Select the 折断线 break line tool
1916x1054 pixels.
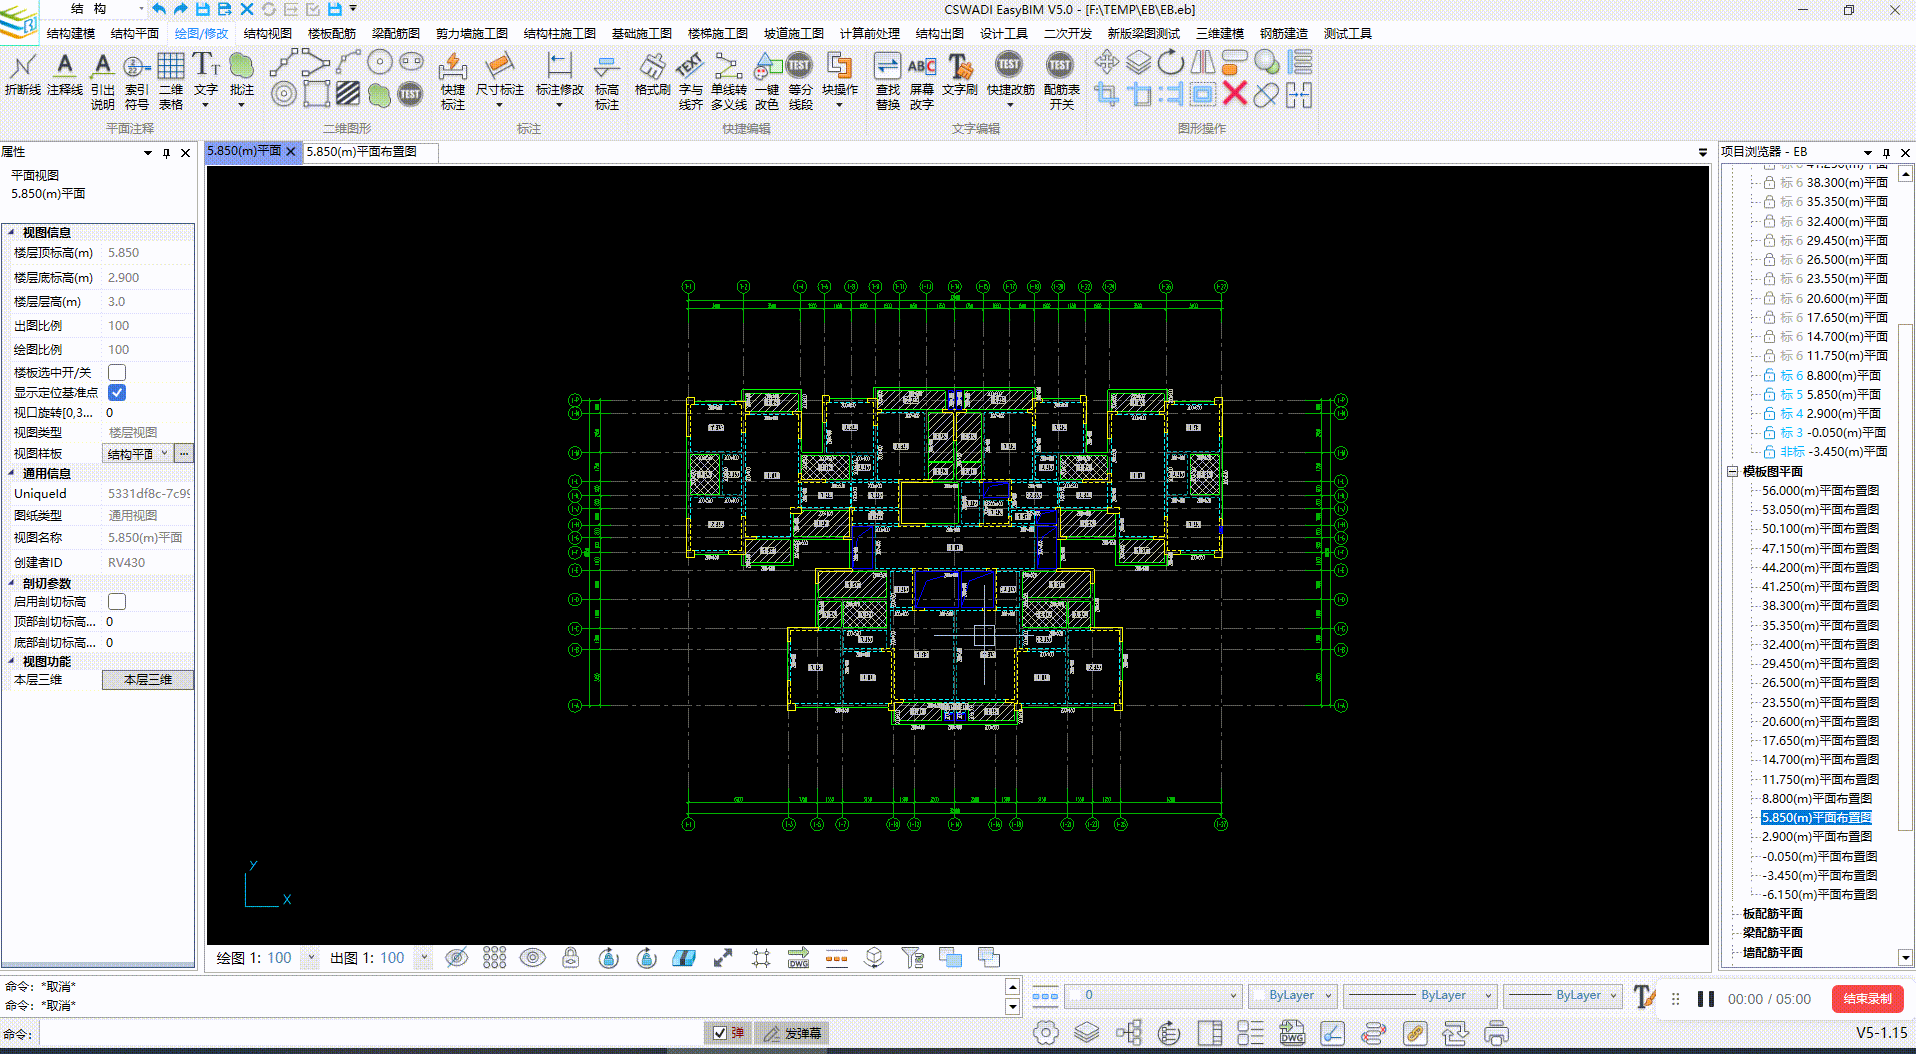pyautogui.click(x=22, y=75)
